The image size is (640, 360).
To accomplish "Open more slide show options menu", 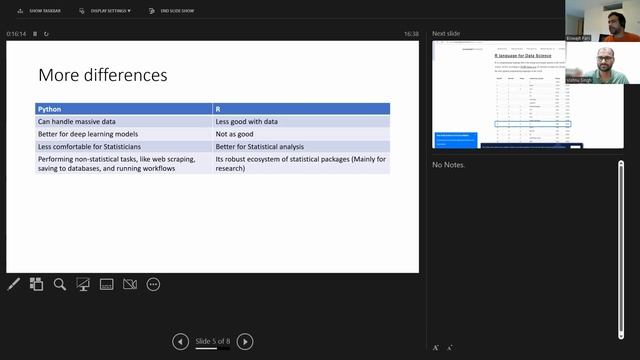I will click(153, 284).
